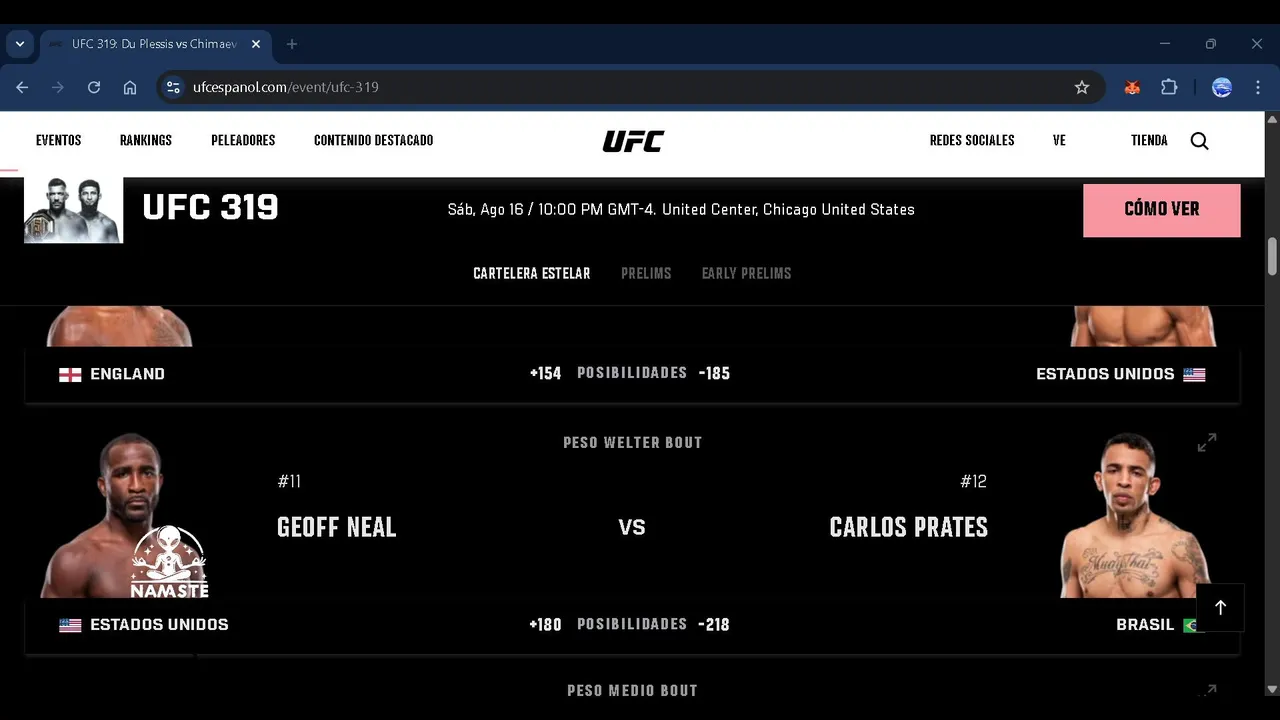Switch to the PRELIMS tab
The width and height of the screenshot is (1280, 720).
[646, 273]
